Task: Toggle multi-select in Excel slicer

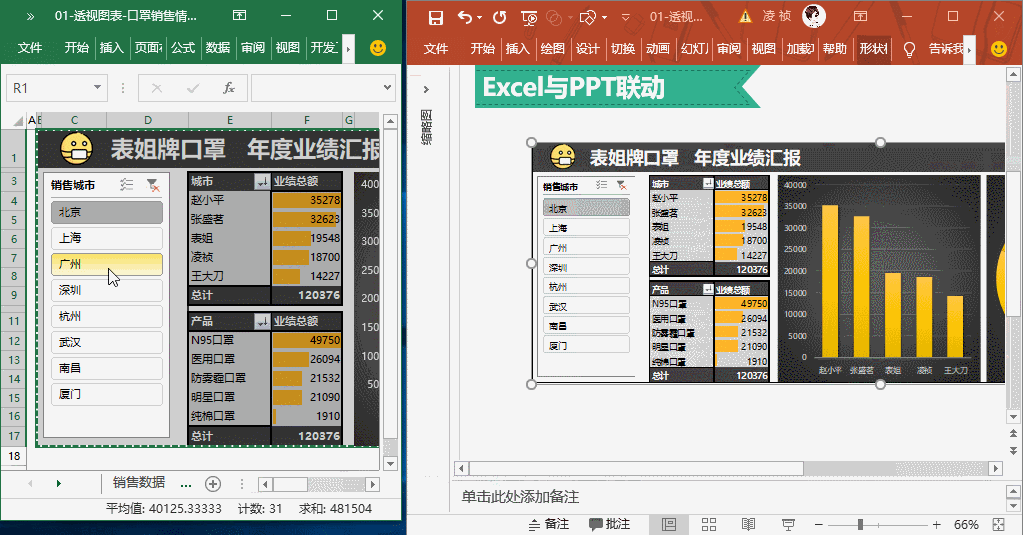Action: (127, 185)
